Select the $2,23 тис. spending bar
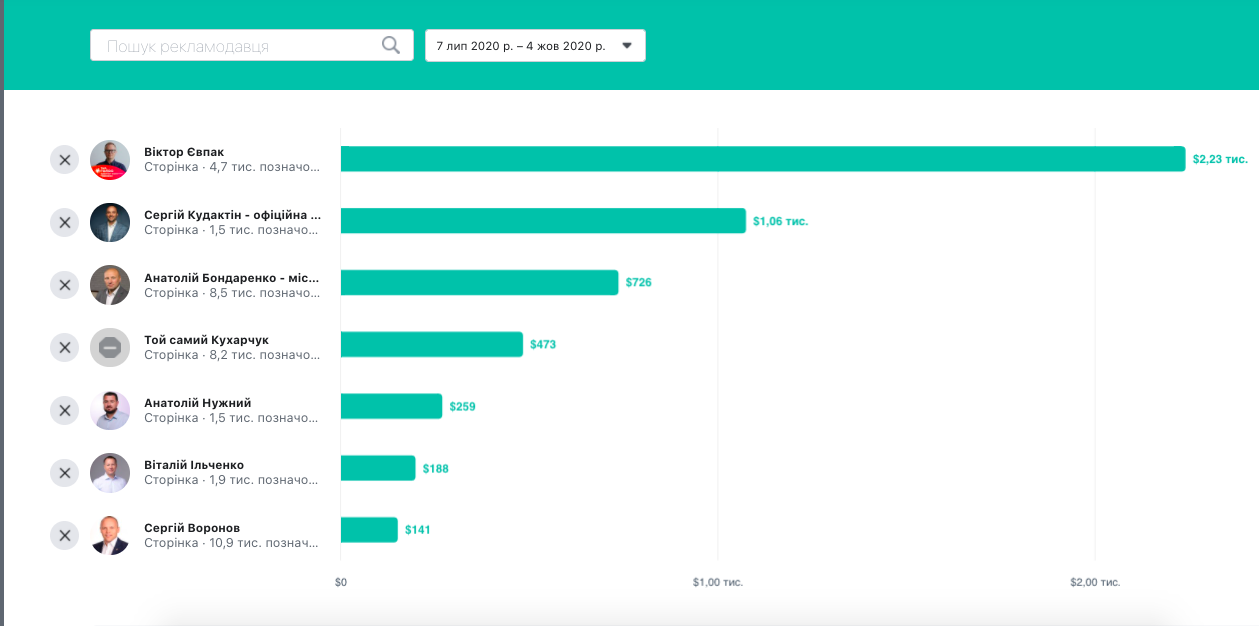Screen dimensions: 1259x626 pyautogui.click(x=762, y=159)
